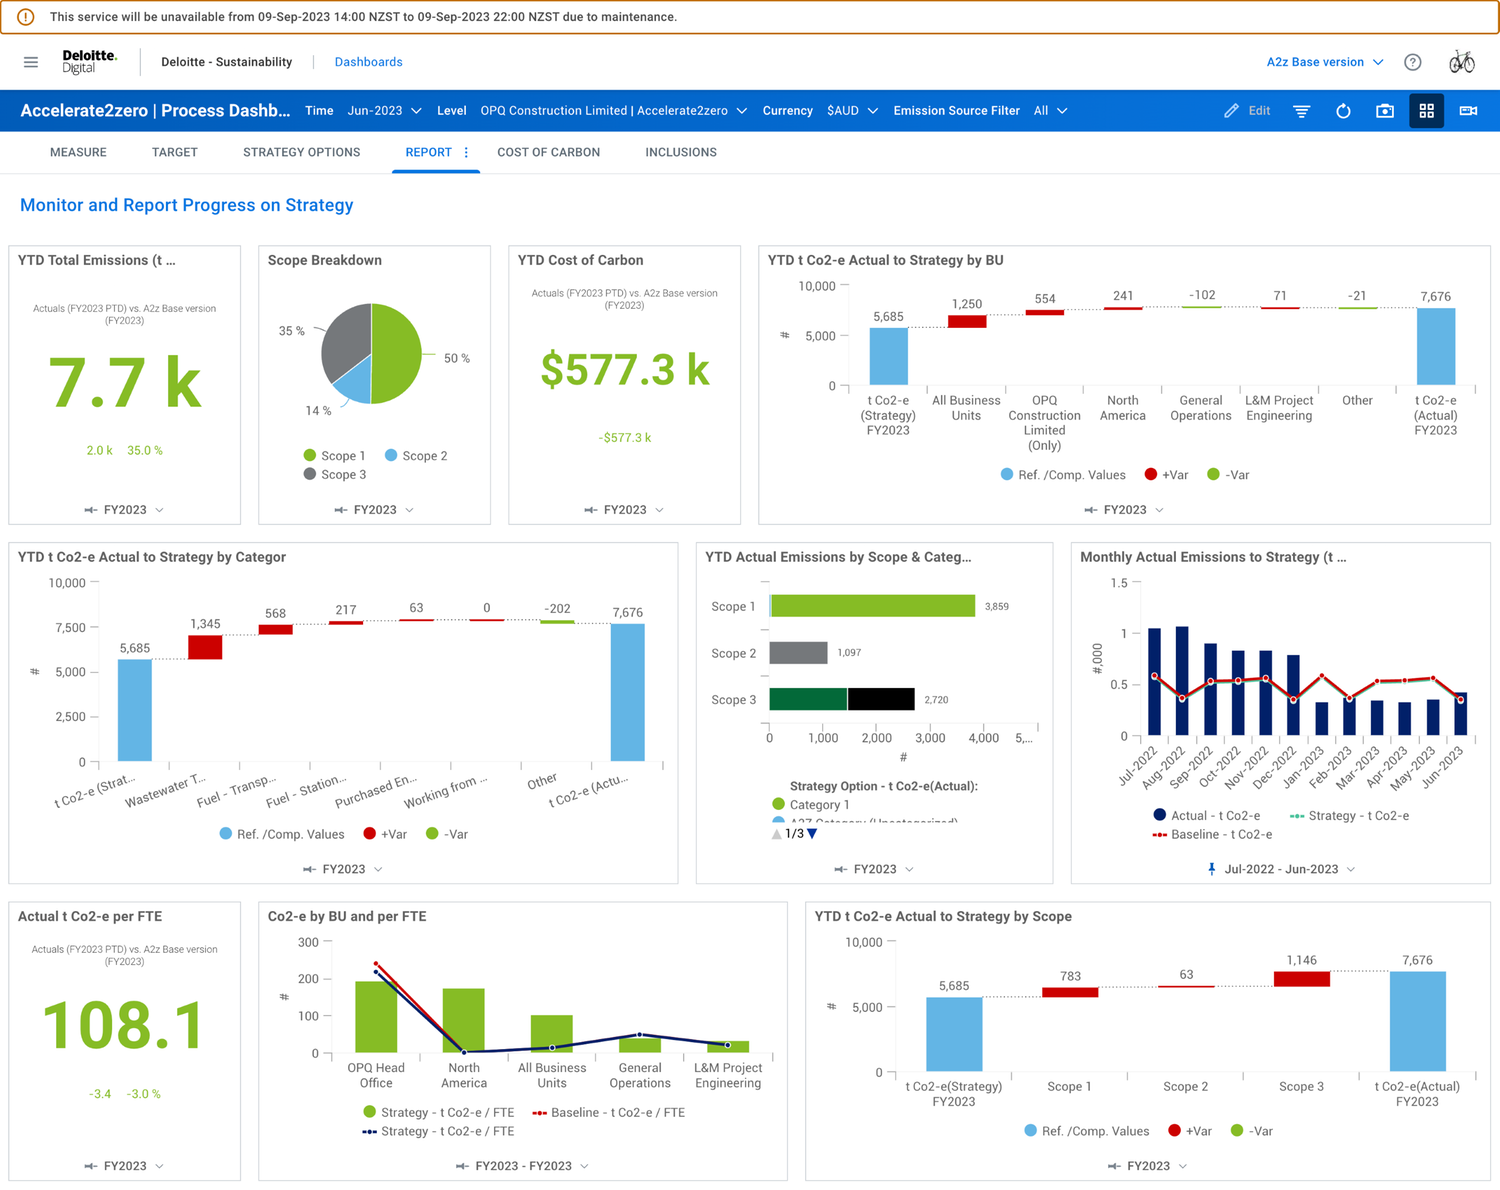This screenshot has width=1500, height=1190.
Task: Take a snapshot with the camera icon
Action: click(x=1385, y=110)
